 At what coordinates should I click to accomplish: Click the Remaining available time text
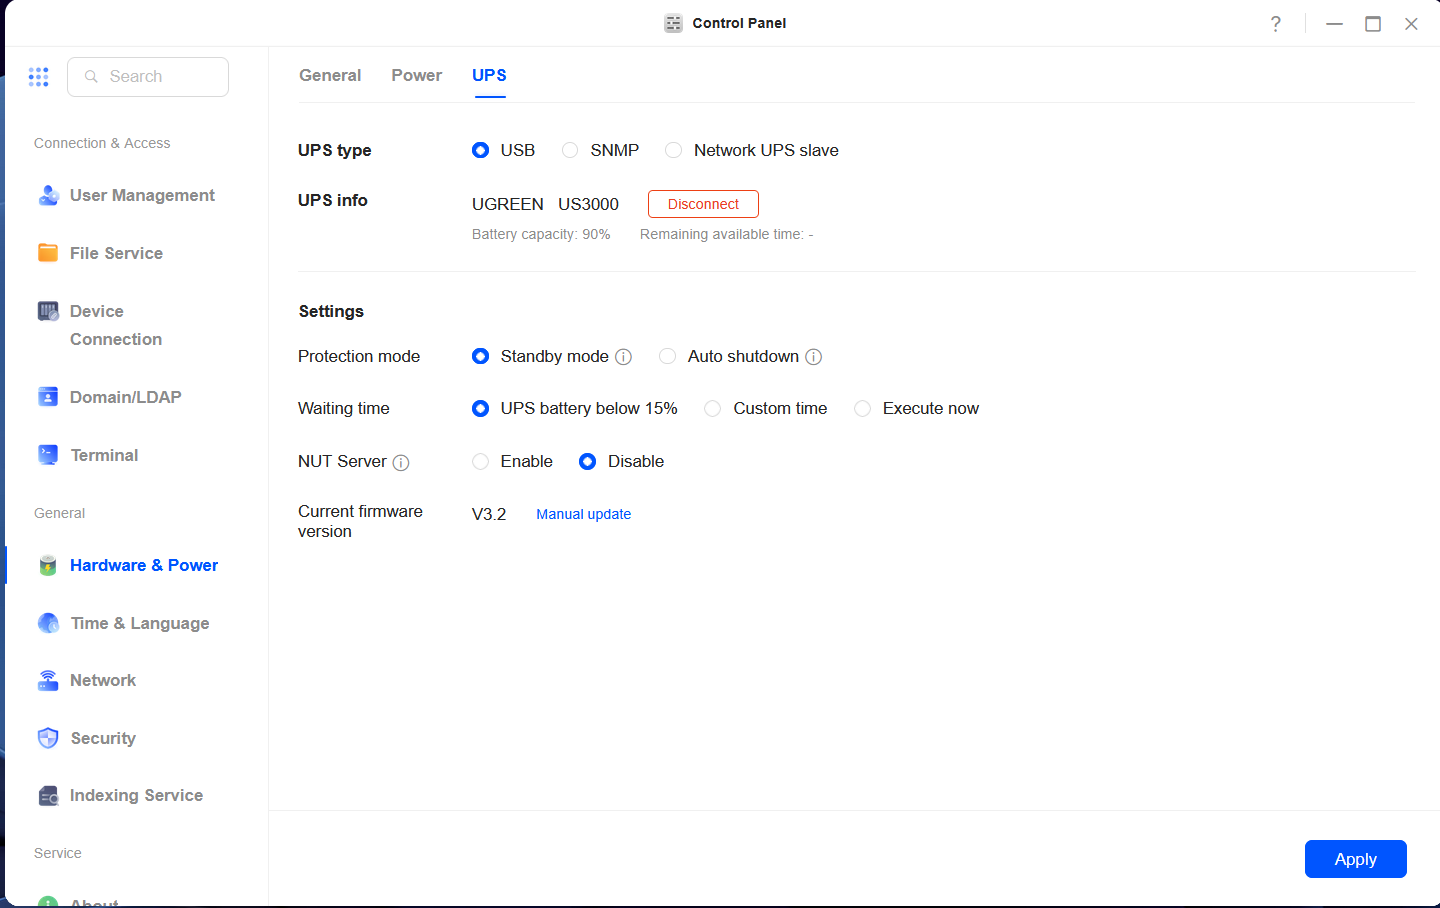tap(726, 234)
